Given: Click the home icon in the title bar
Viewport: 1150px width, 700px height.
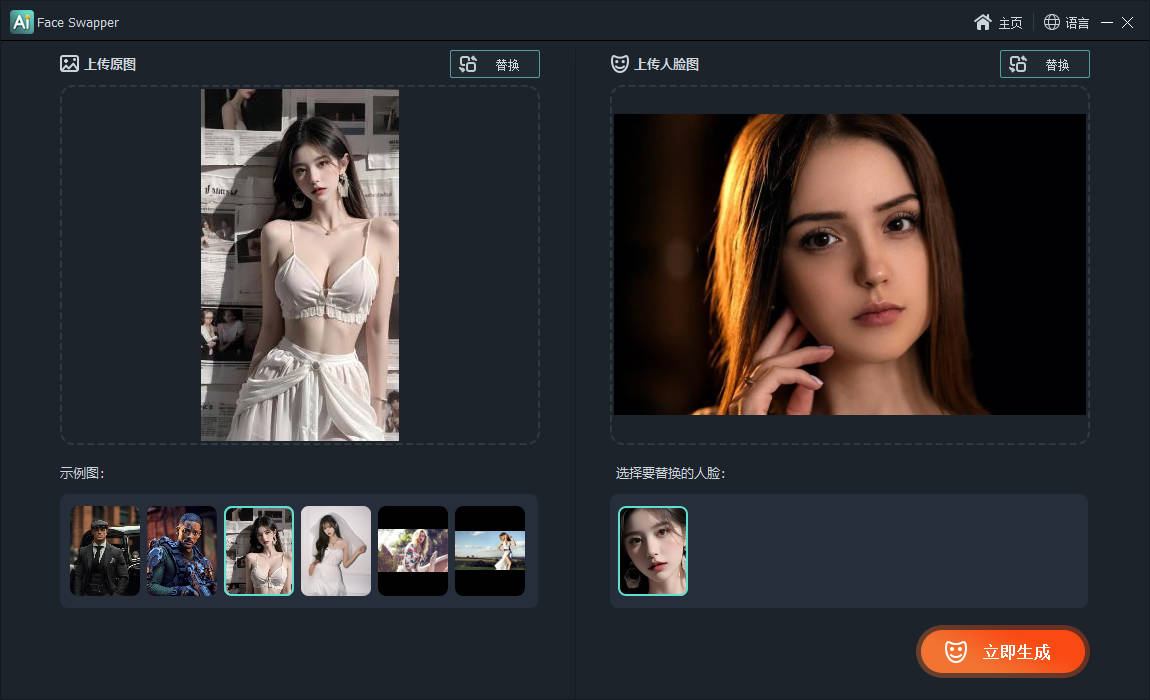Looking at the screenshot, I should pos(983,21).
